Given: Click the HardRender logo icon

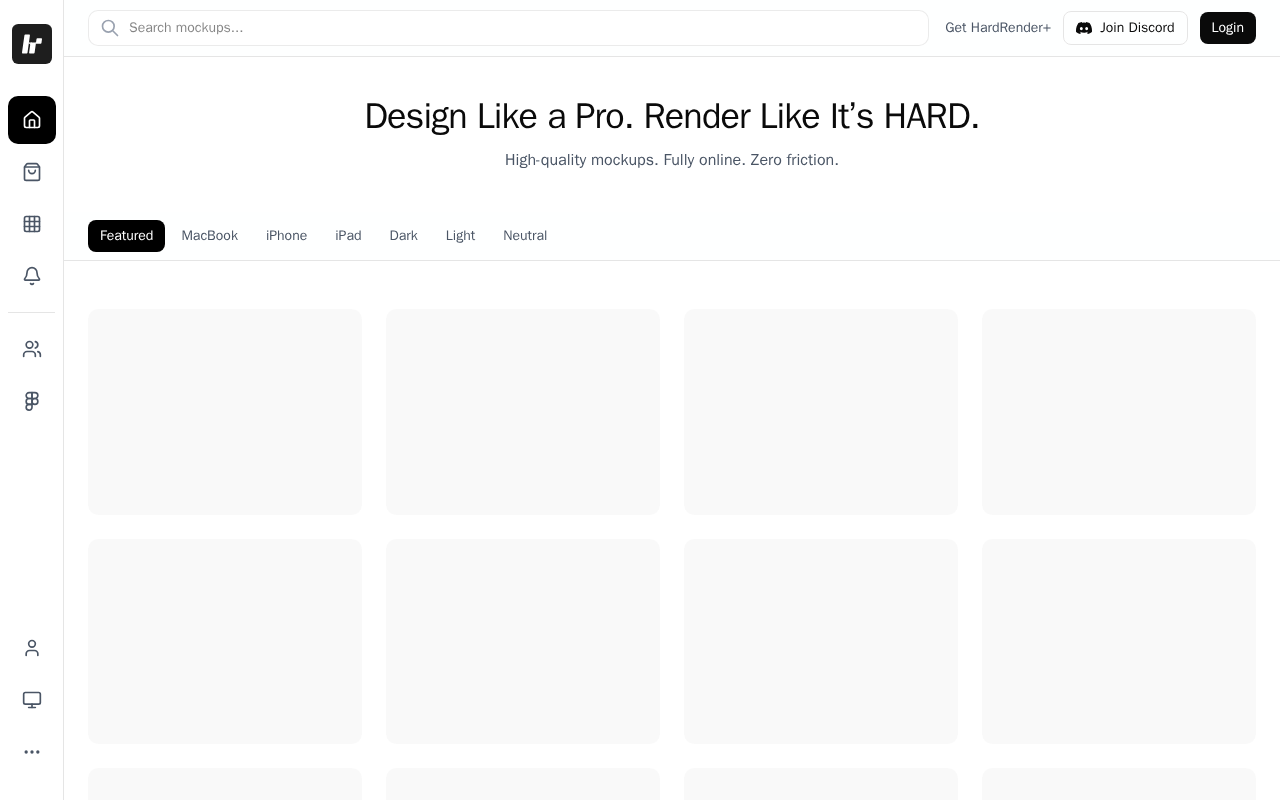Looking at the screenshot, I should tap(32, 44).
